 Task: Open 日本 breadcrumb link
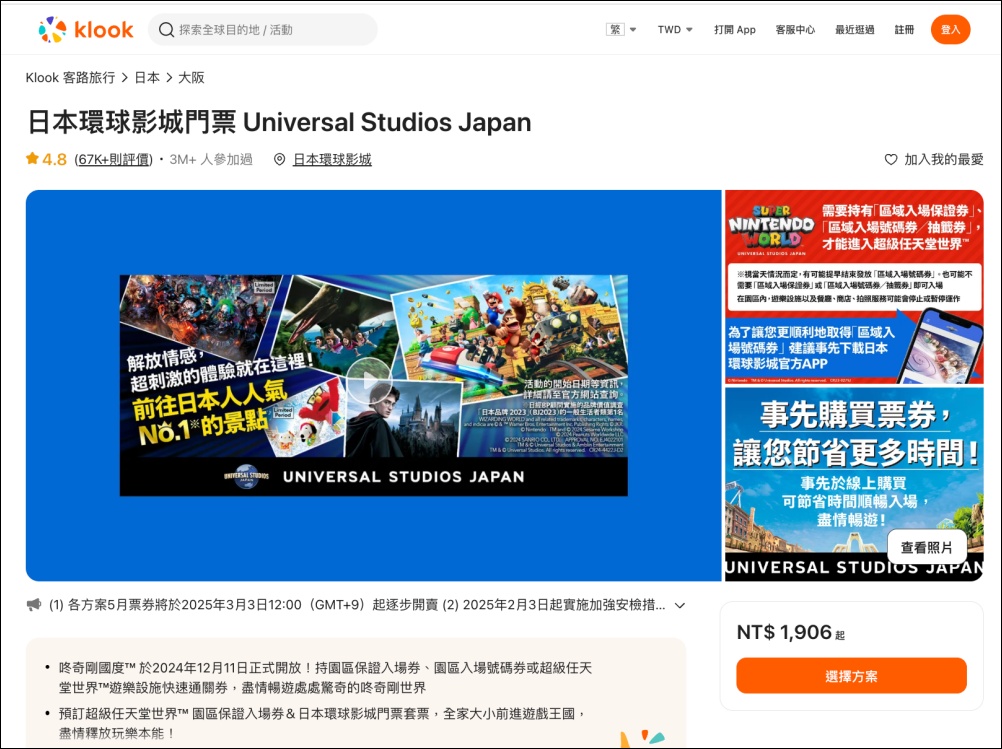point(147,77)
